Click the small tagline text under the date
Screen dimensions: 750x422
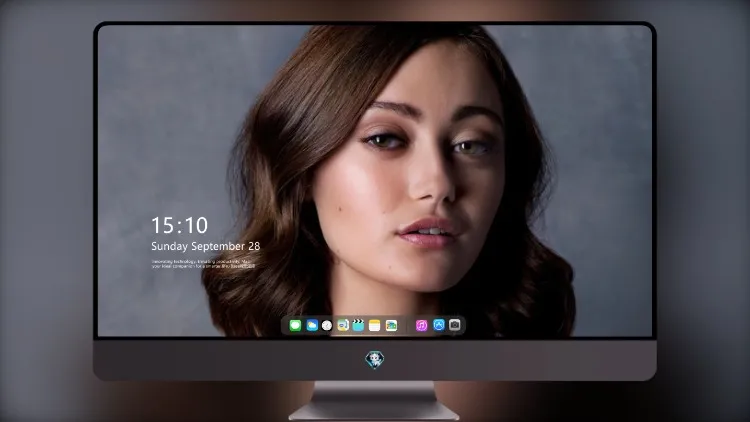(x=203, y=264)
